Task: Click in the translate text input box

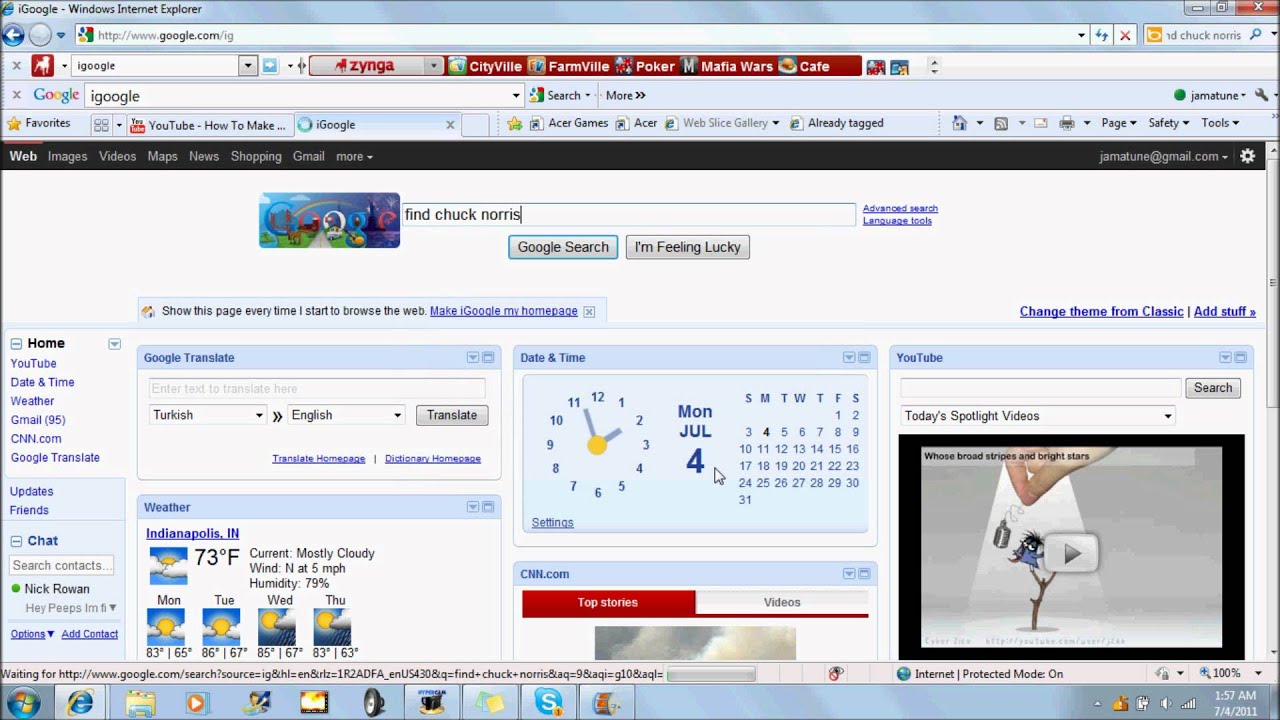Action: pyautogui.click(x=317, y=389)
